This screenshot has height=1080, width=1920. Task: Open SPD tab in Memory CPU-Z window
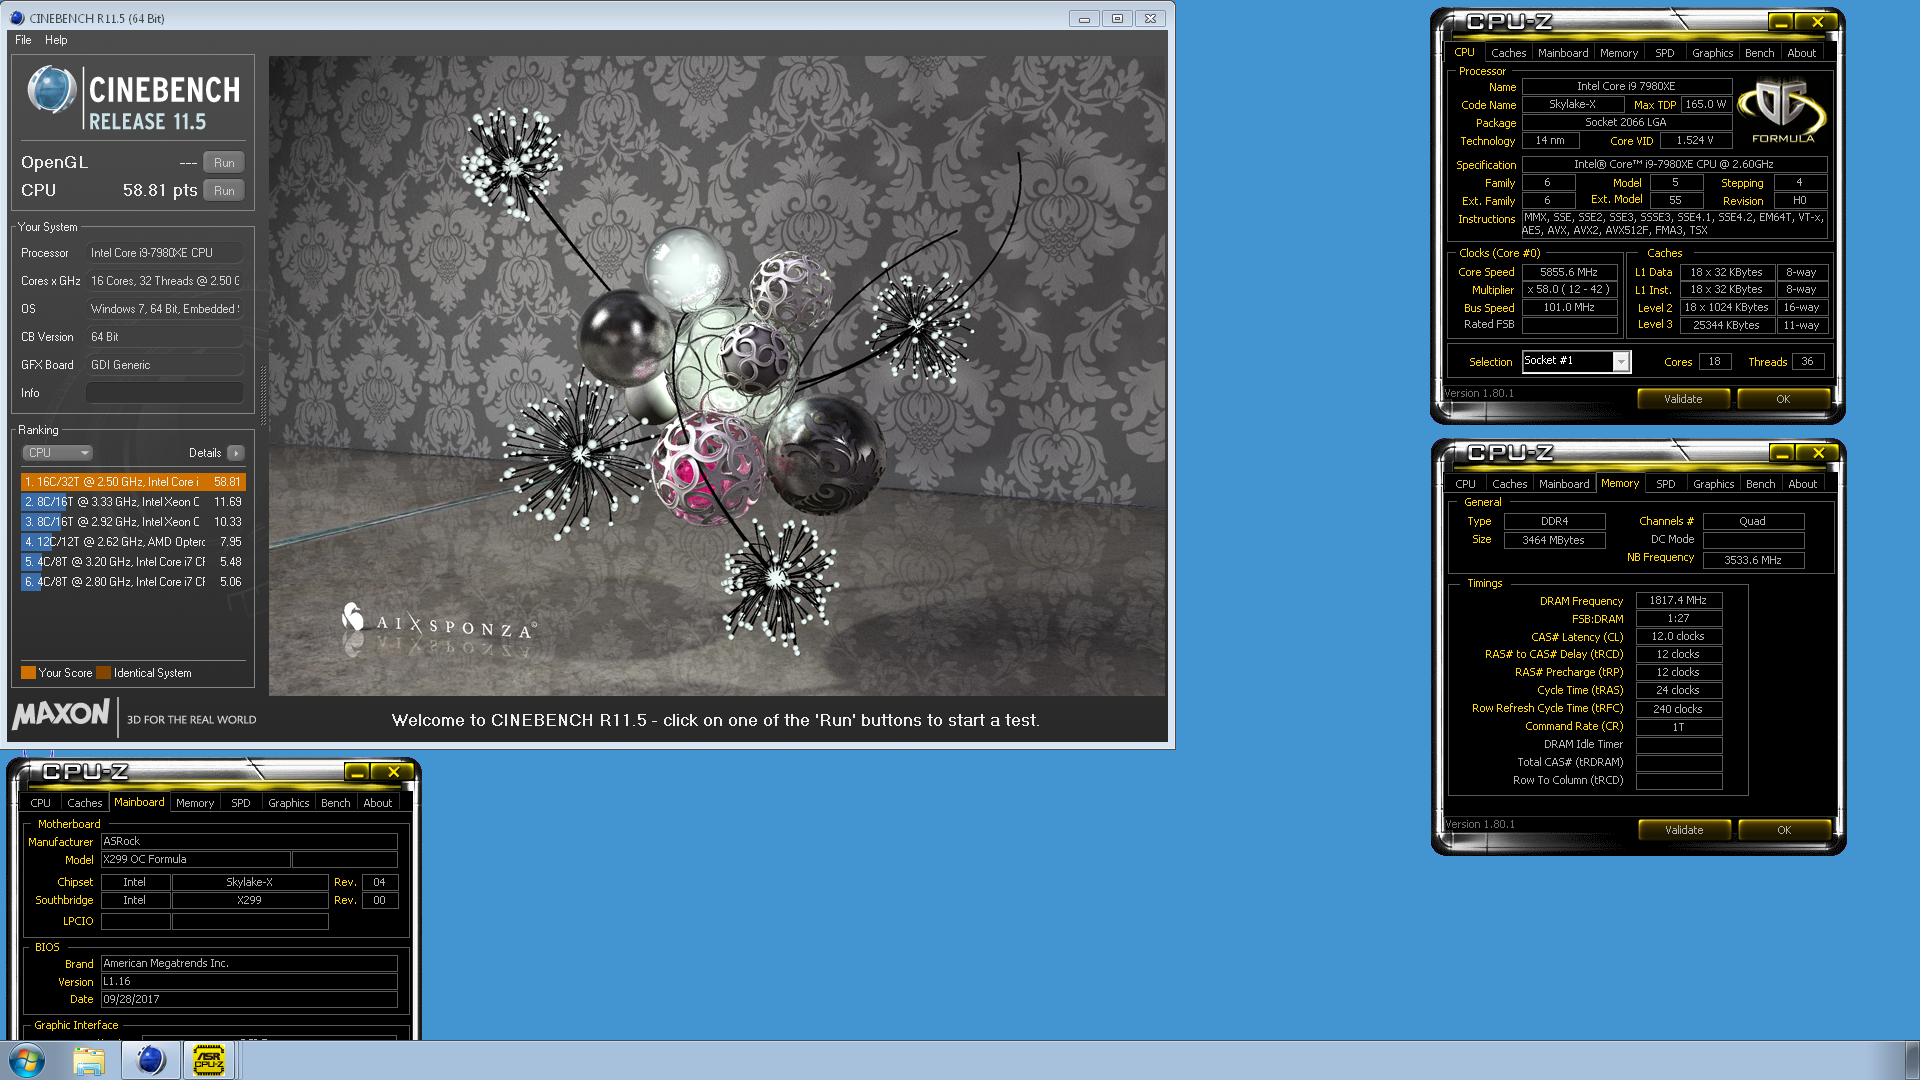point(1665,484)
